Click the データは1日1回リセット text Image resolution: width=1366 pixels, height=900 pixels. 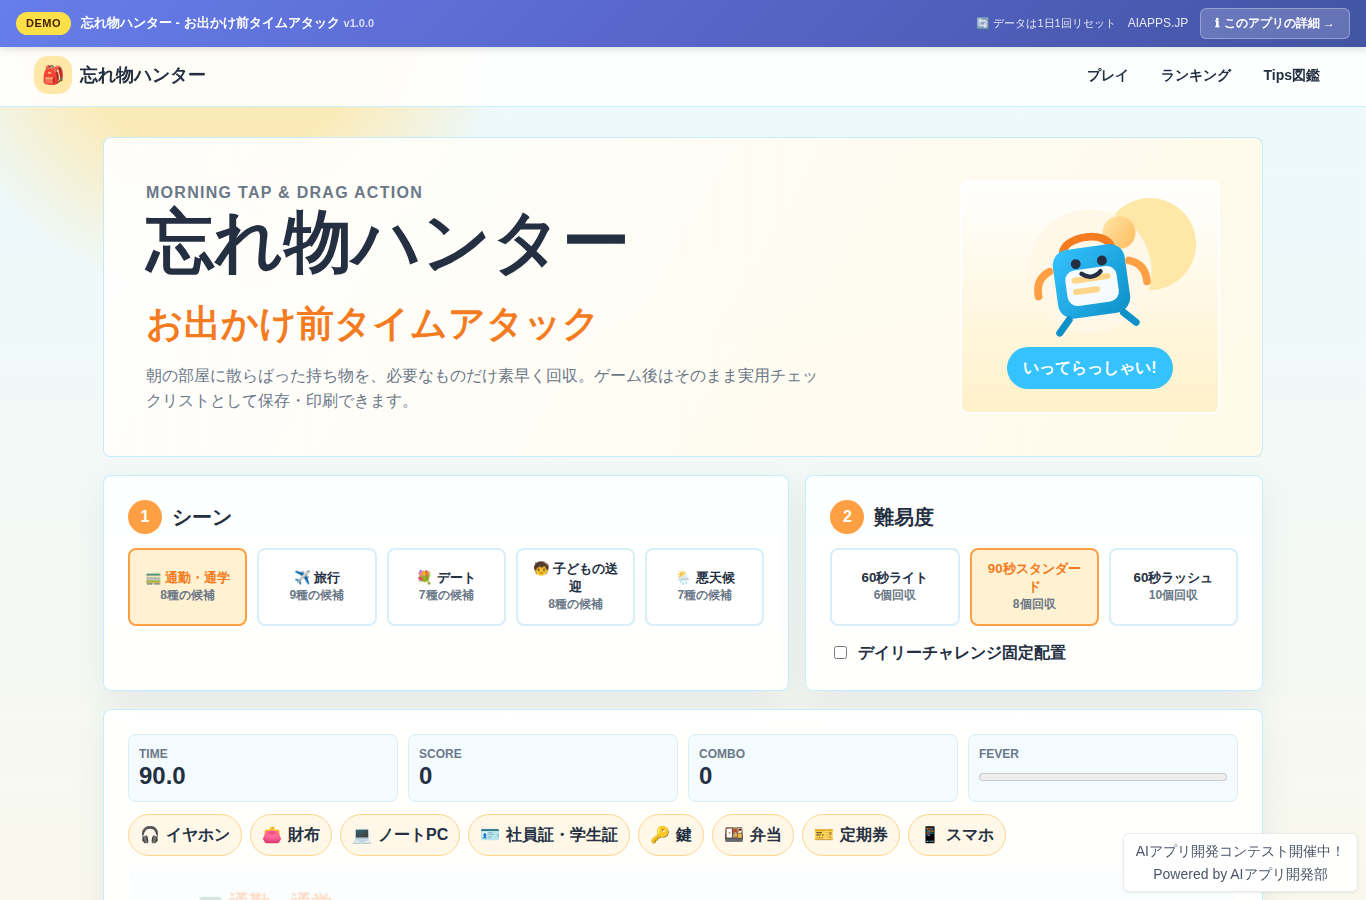pyautogui.click(x=1053, y=23)
